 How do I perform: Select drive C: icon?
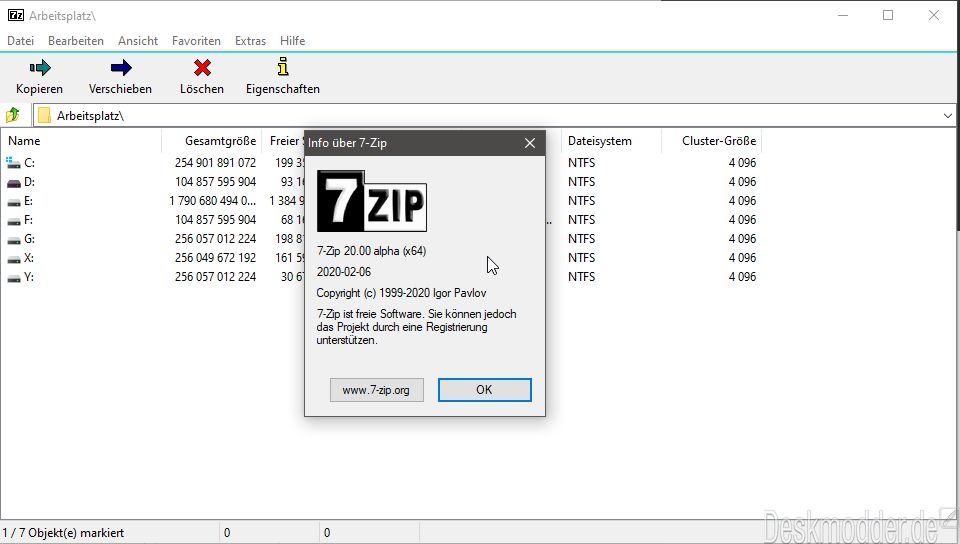[13, 163]
